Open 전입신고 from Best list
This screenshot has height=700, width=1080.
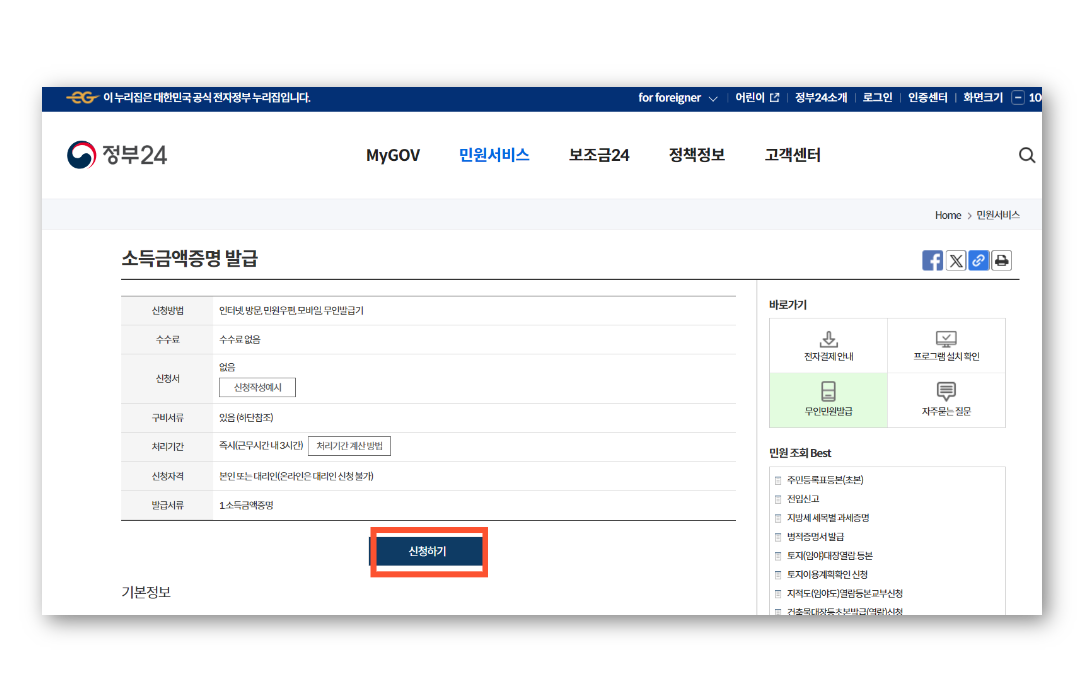tap(802, 499)
